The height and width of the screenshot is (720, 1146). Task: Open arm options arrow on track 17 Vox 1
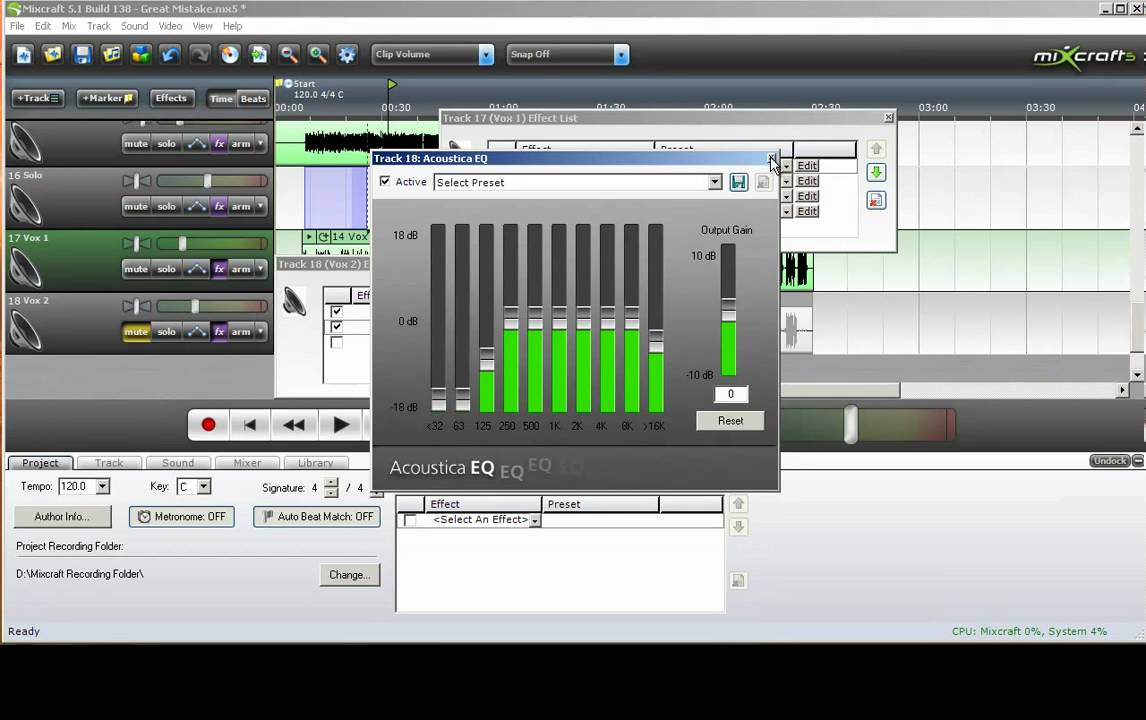click(260, 269)
